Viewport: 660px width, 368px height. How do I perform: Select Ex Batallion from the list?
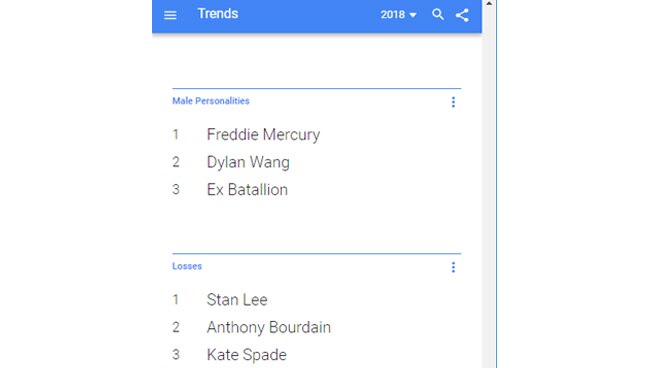click(x=247, y=189)
